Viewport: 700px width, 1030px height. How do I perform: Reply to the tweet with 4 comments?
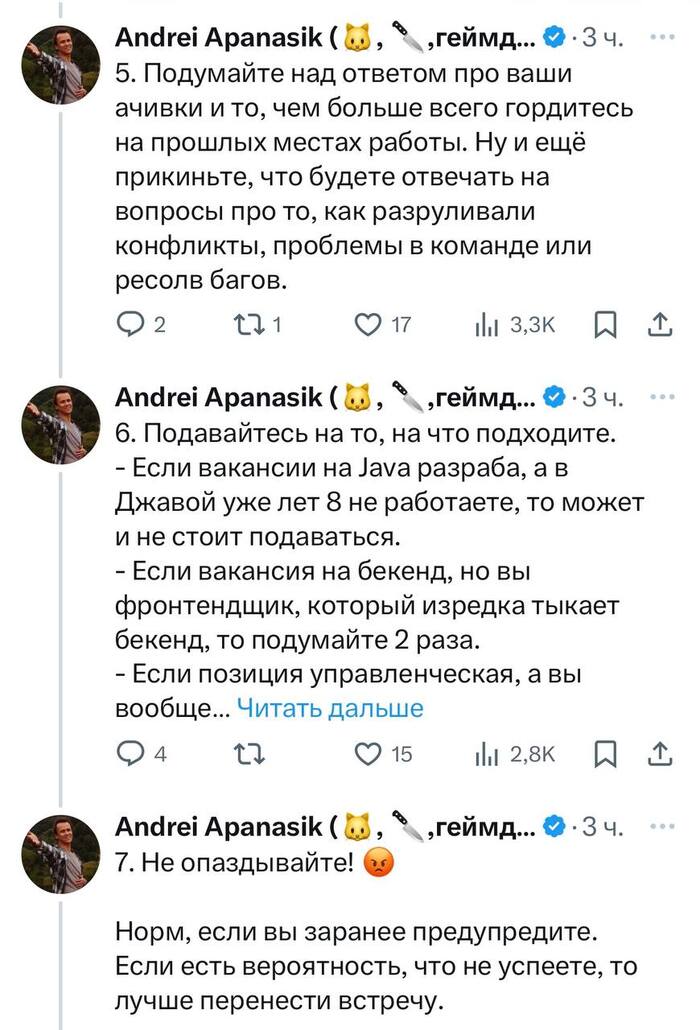(131, 755)
